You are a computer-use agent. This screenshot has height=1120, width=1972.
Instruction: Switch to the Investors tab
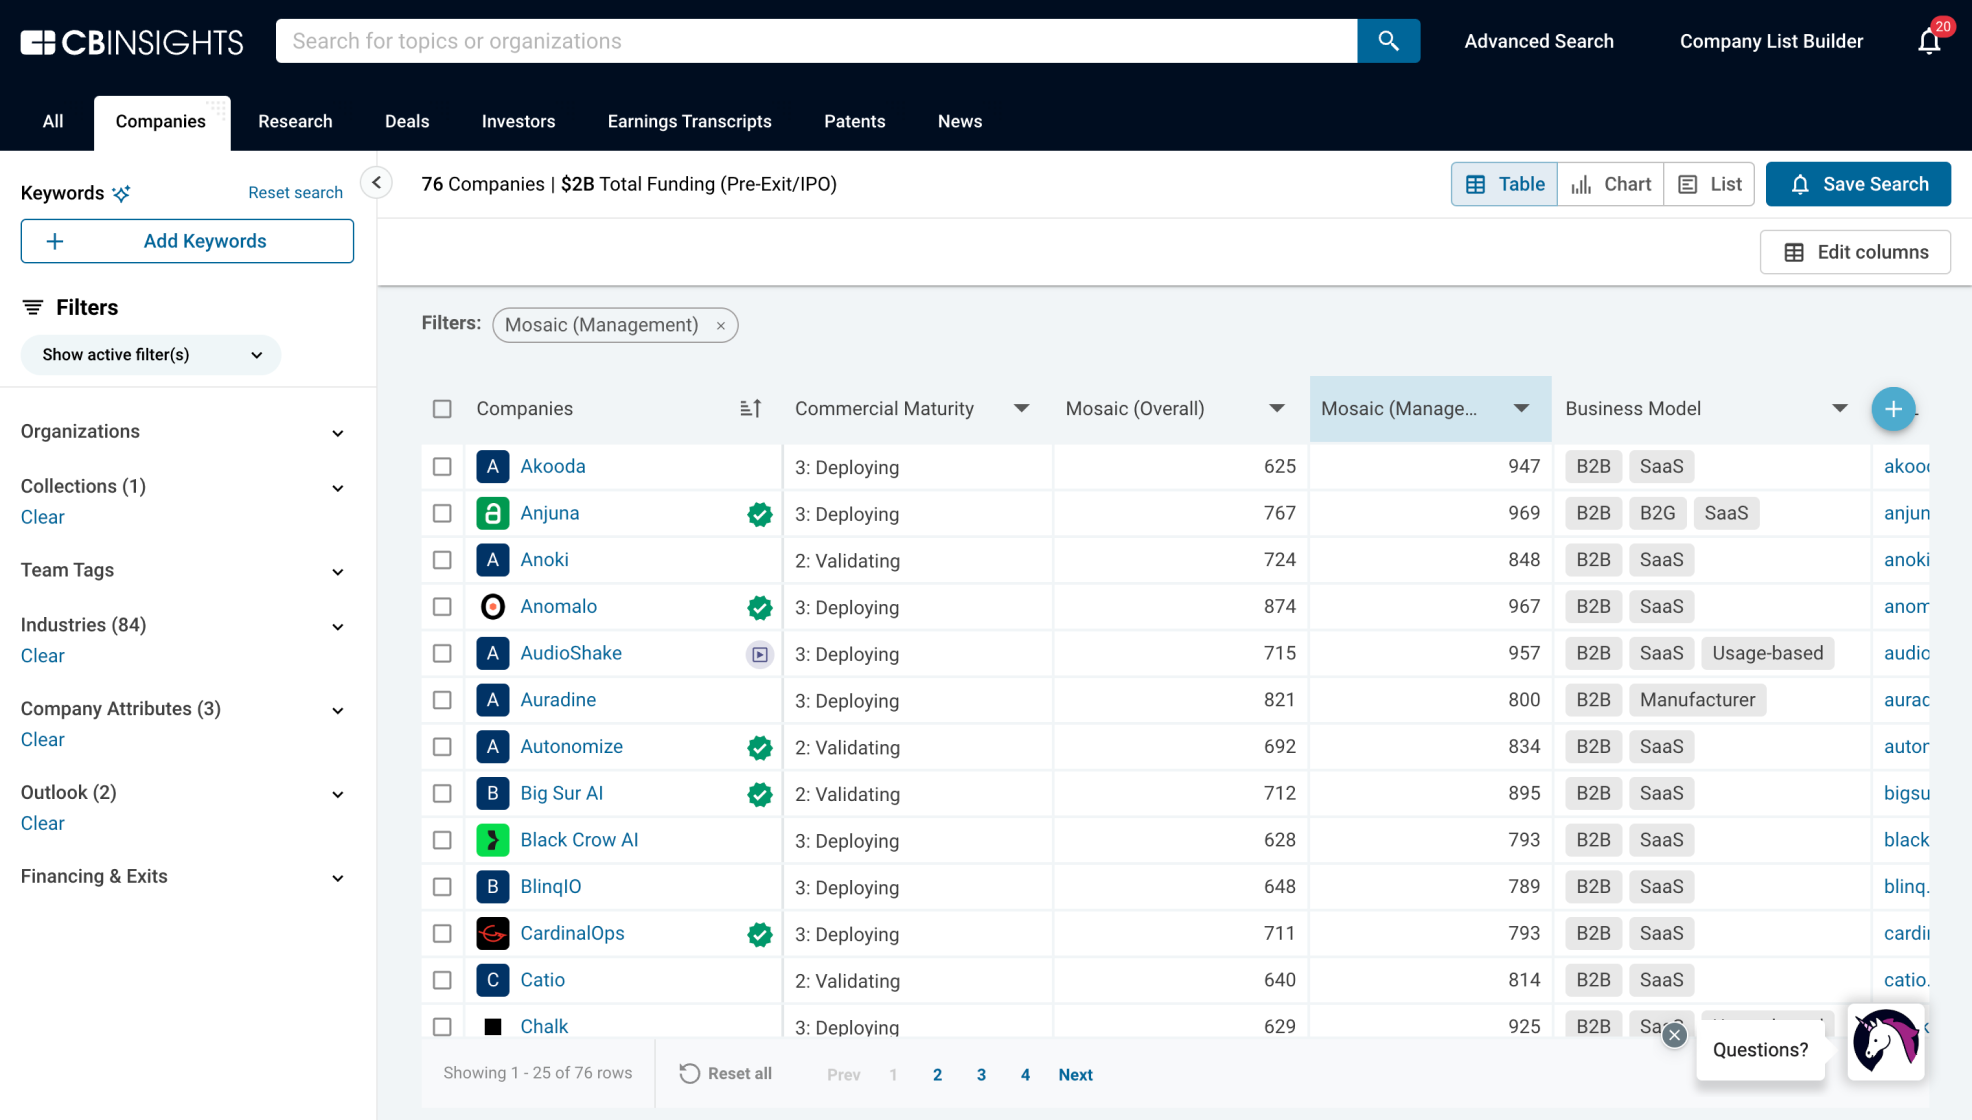[518, 122]
